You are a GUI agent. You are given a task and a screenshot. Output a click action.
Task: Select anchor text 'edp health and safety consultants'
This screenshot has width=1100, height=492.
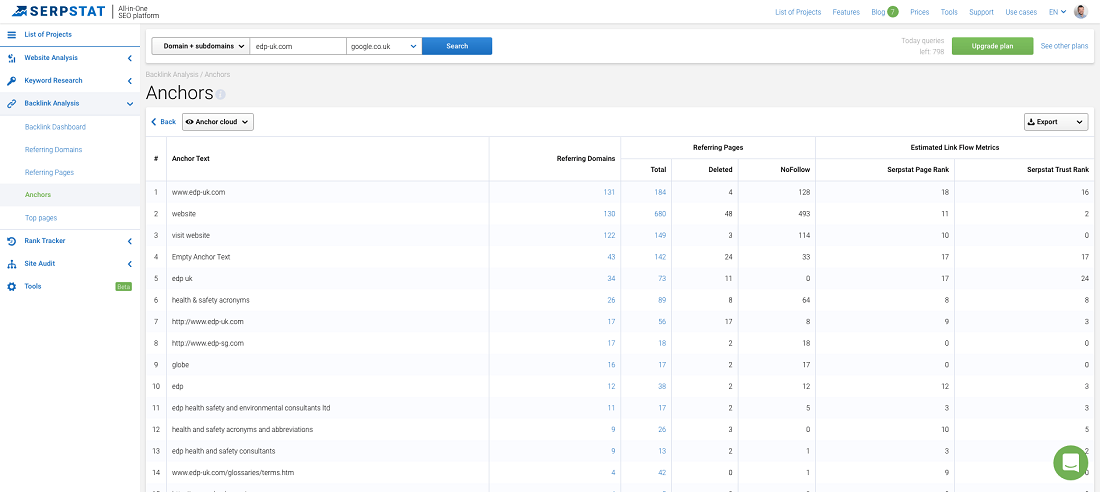pos(223,451)
